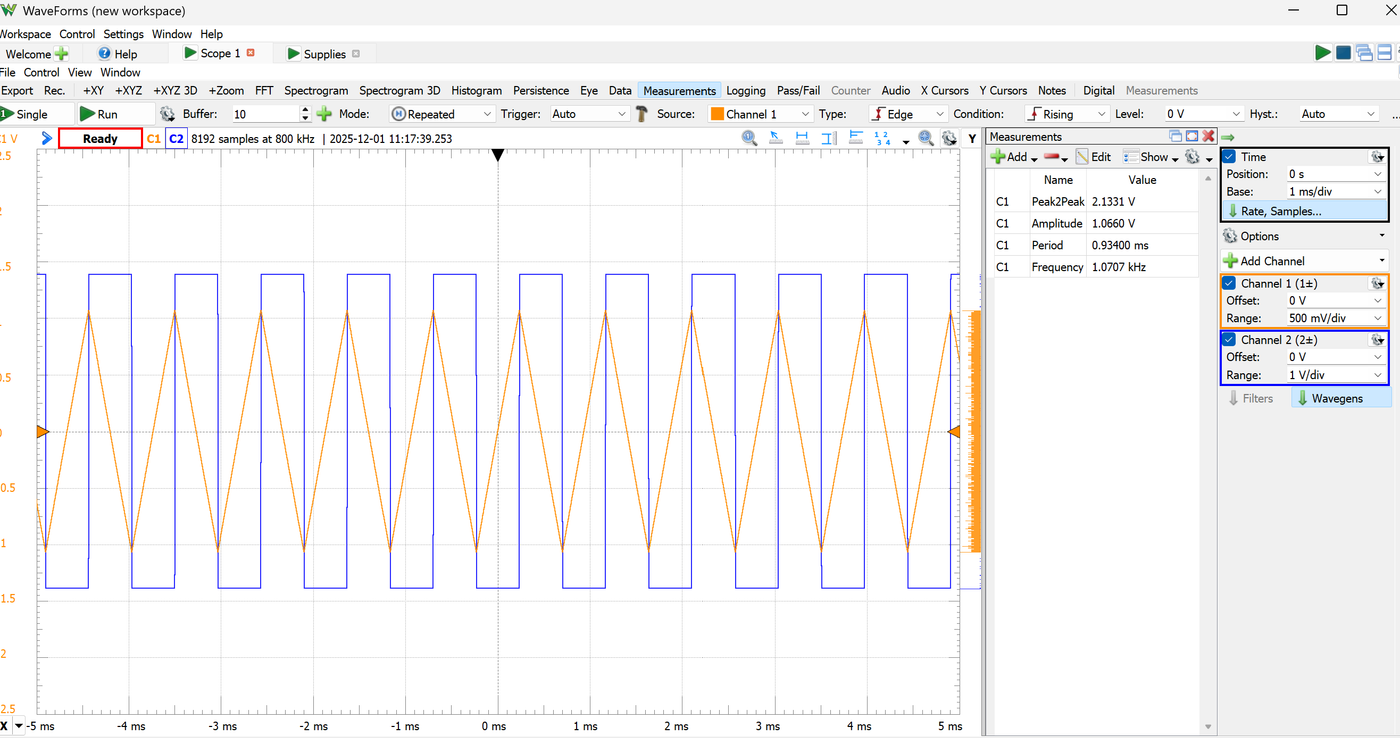Disable Channel 2 checkbox
This screenshot has height=738, width=1400.
1230,340
